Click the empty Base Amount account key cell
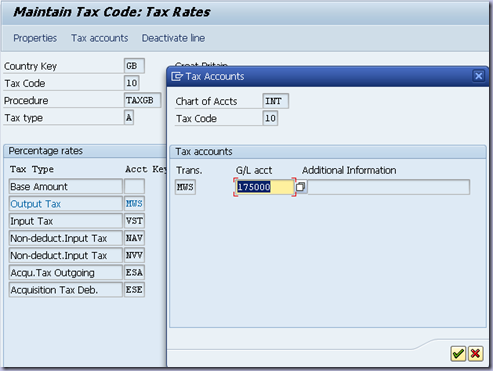Screen dimensions: 493x371 pyautogui.click(x=134, y=186)
